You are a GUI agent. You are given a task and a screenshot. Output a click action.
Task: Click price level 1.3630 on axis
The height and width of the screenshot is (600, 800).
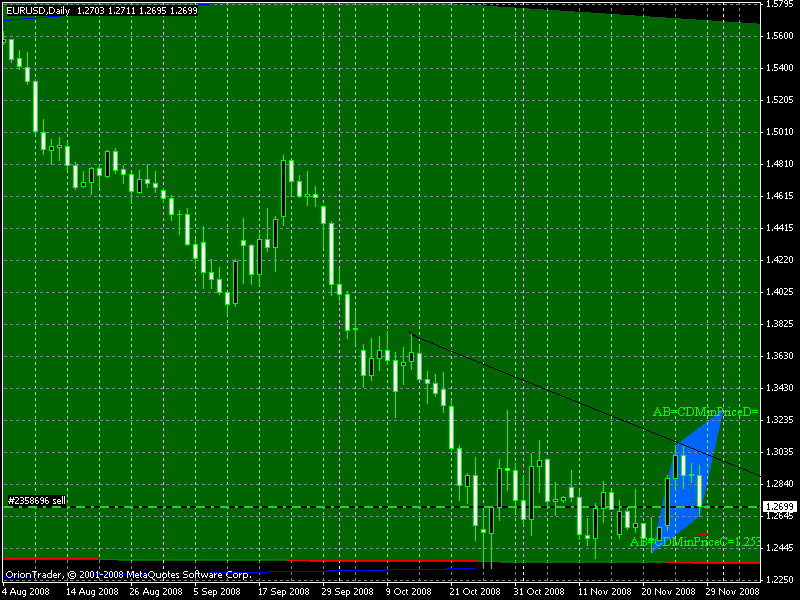click(x=780, y=356)
